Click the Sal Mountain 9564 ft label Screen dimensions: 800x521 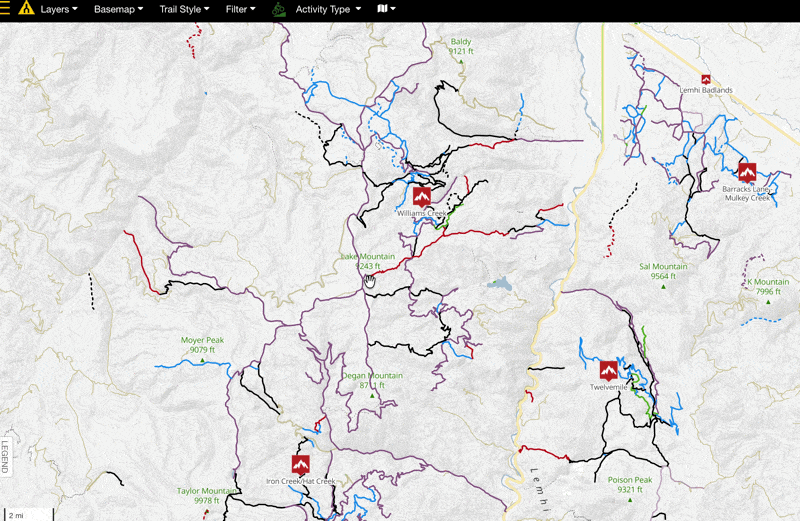coord(663,271)
